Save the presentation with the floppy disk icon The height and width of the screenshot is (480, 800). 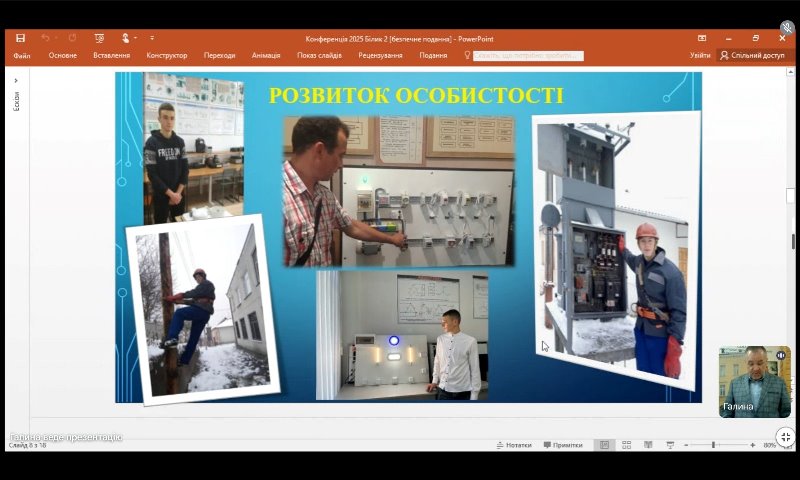pos(20,38)
